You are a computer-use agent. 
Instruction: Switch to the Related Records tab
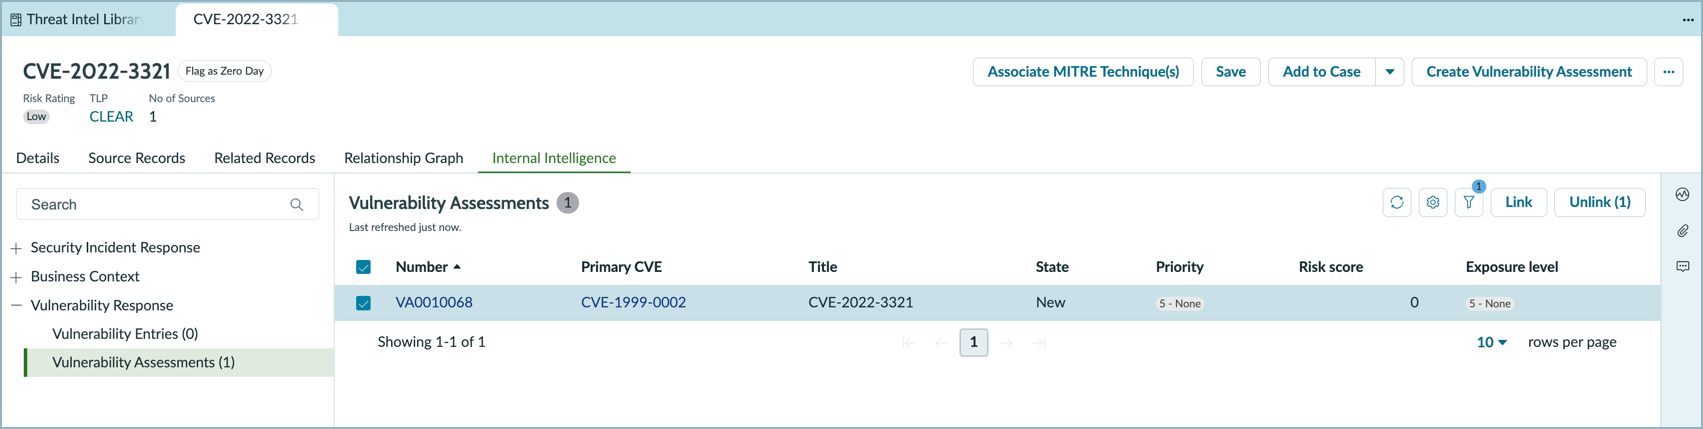pos(265,158)
